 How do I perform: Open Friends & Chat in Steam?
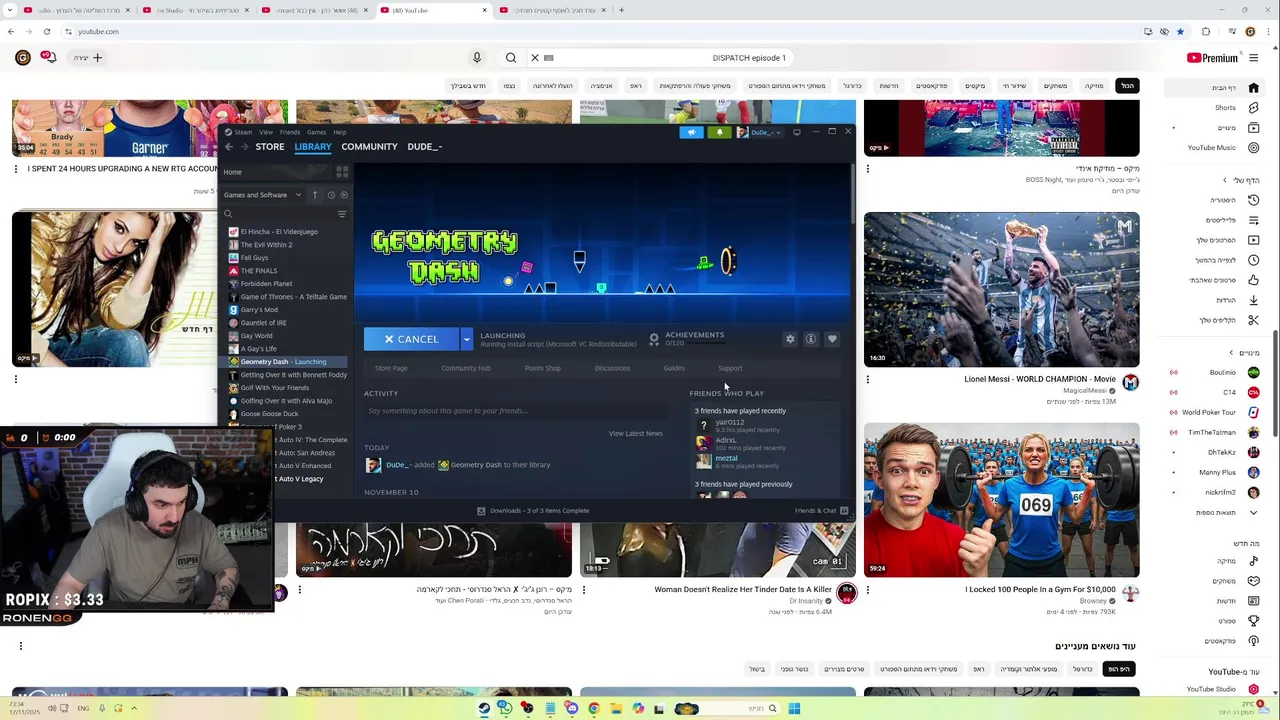(821, 511)
